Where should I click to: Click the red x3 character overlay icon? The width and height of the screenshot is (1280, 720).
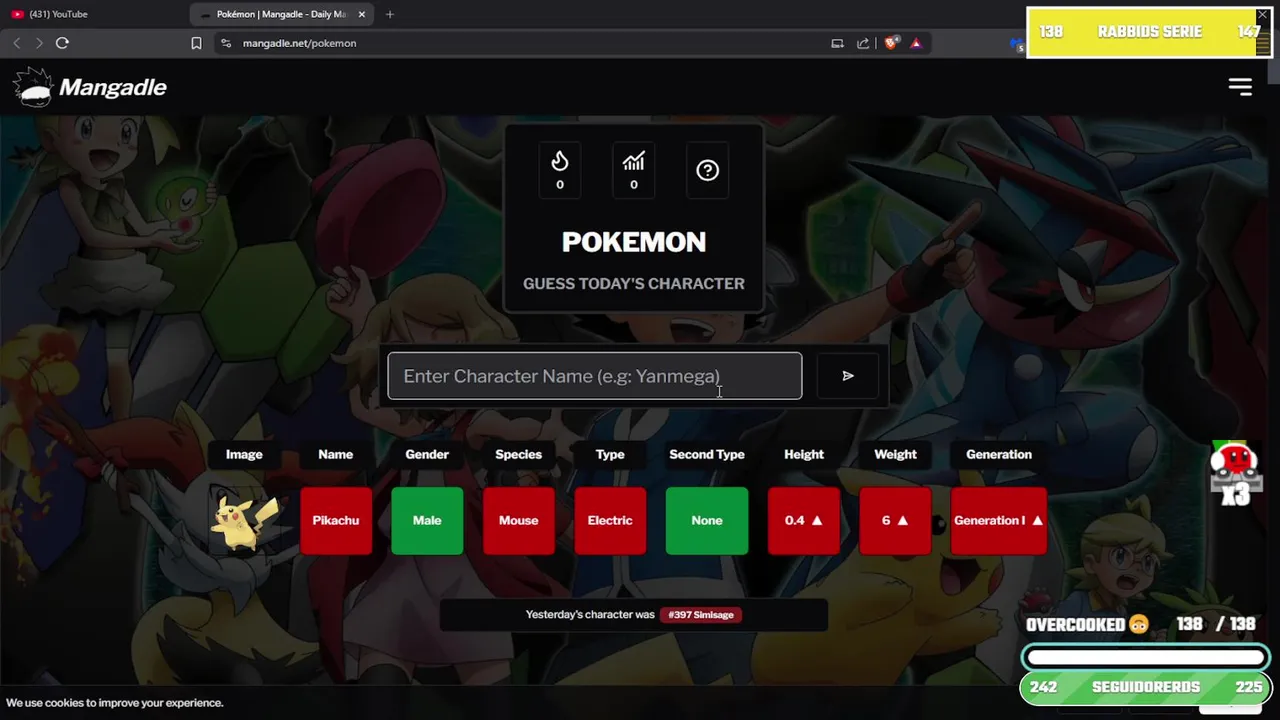point(1235,473)
